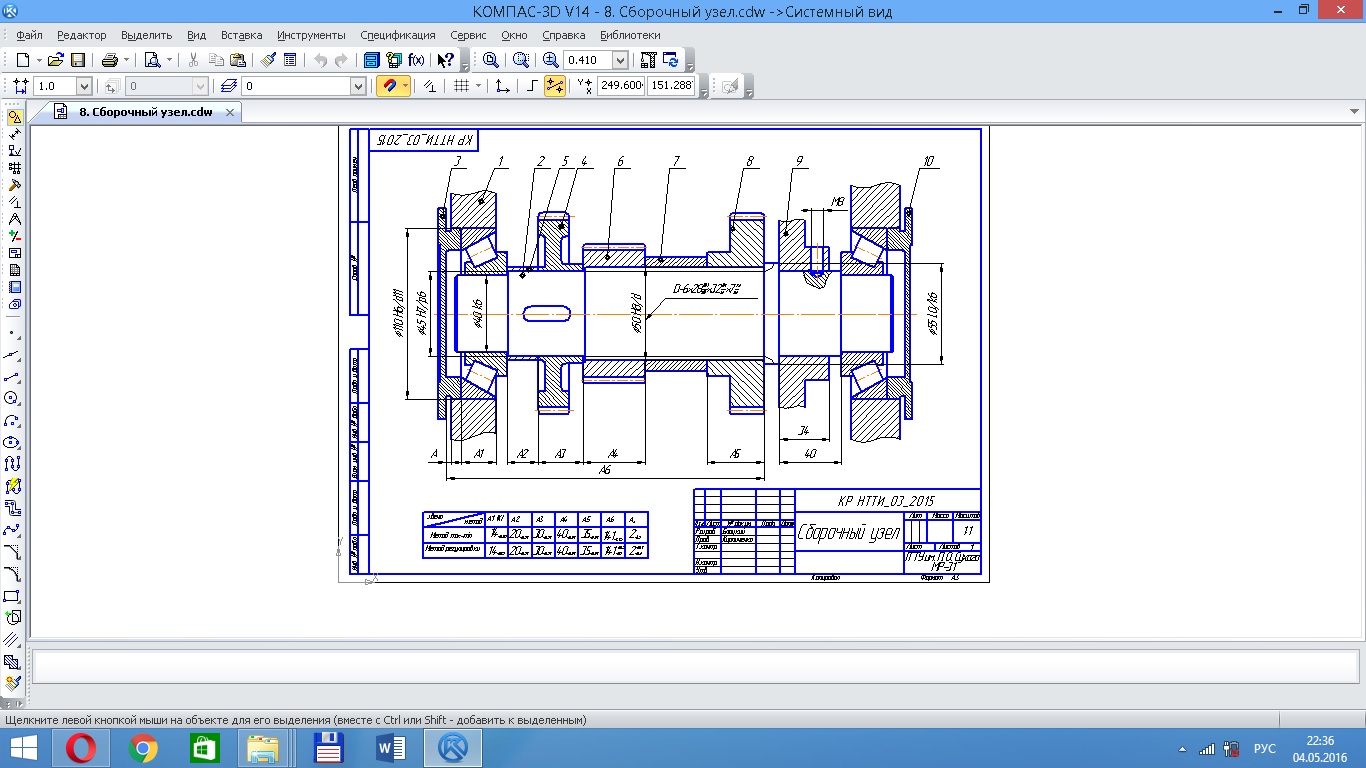Image resolution: width=1366 pixels, height=768 pixels.
Task: Toggle the Rounding button
Action: click(554, 87)
